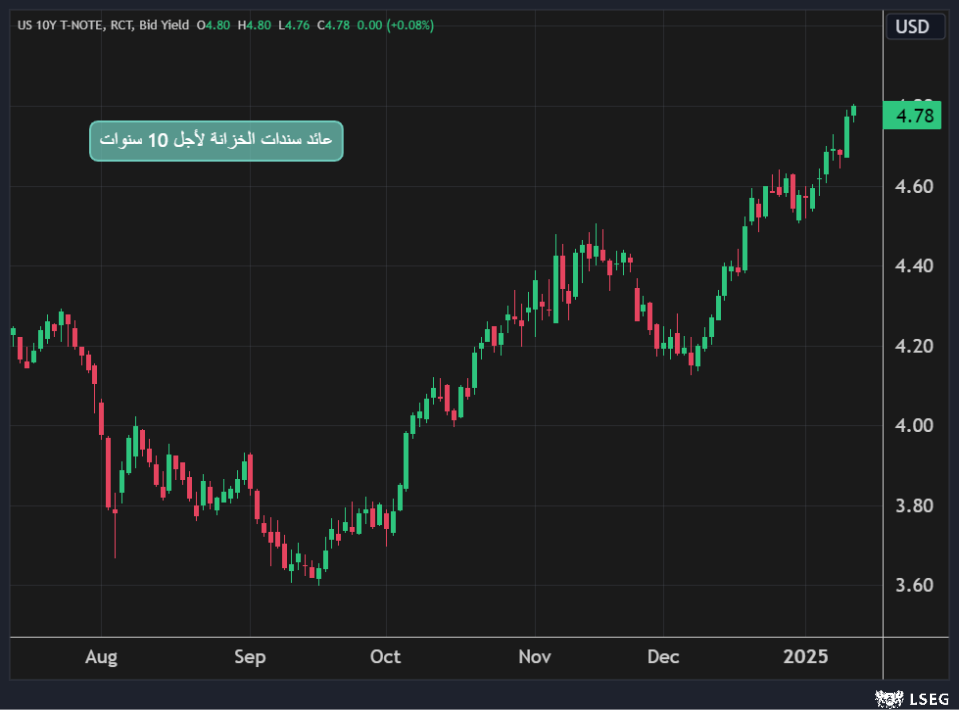Select the 2025 label on time axis

(806, 657)
